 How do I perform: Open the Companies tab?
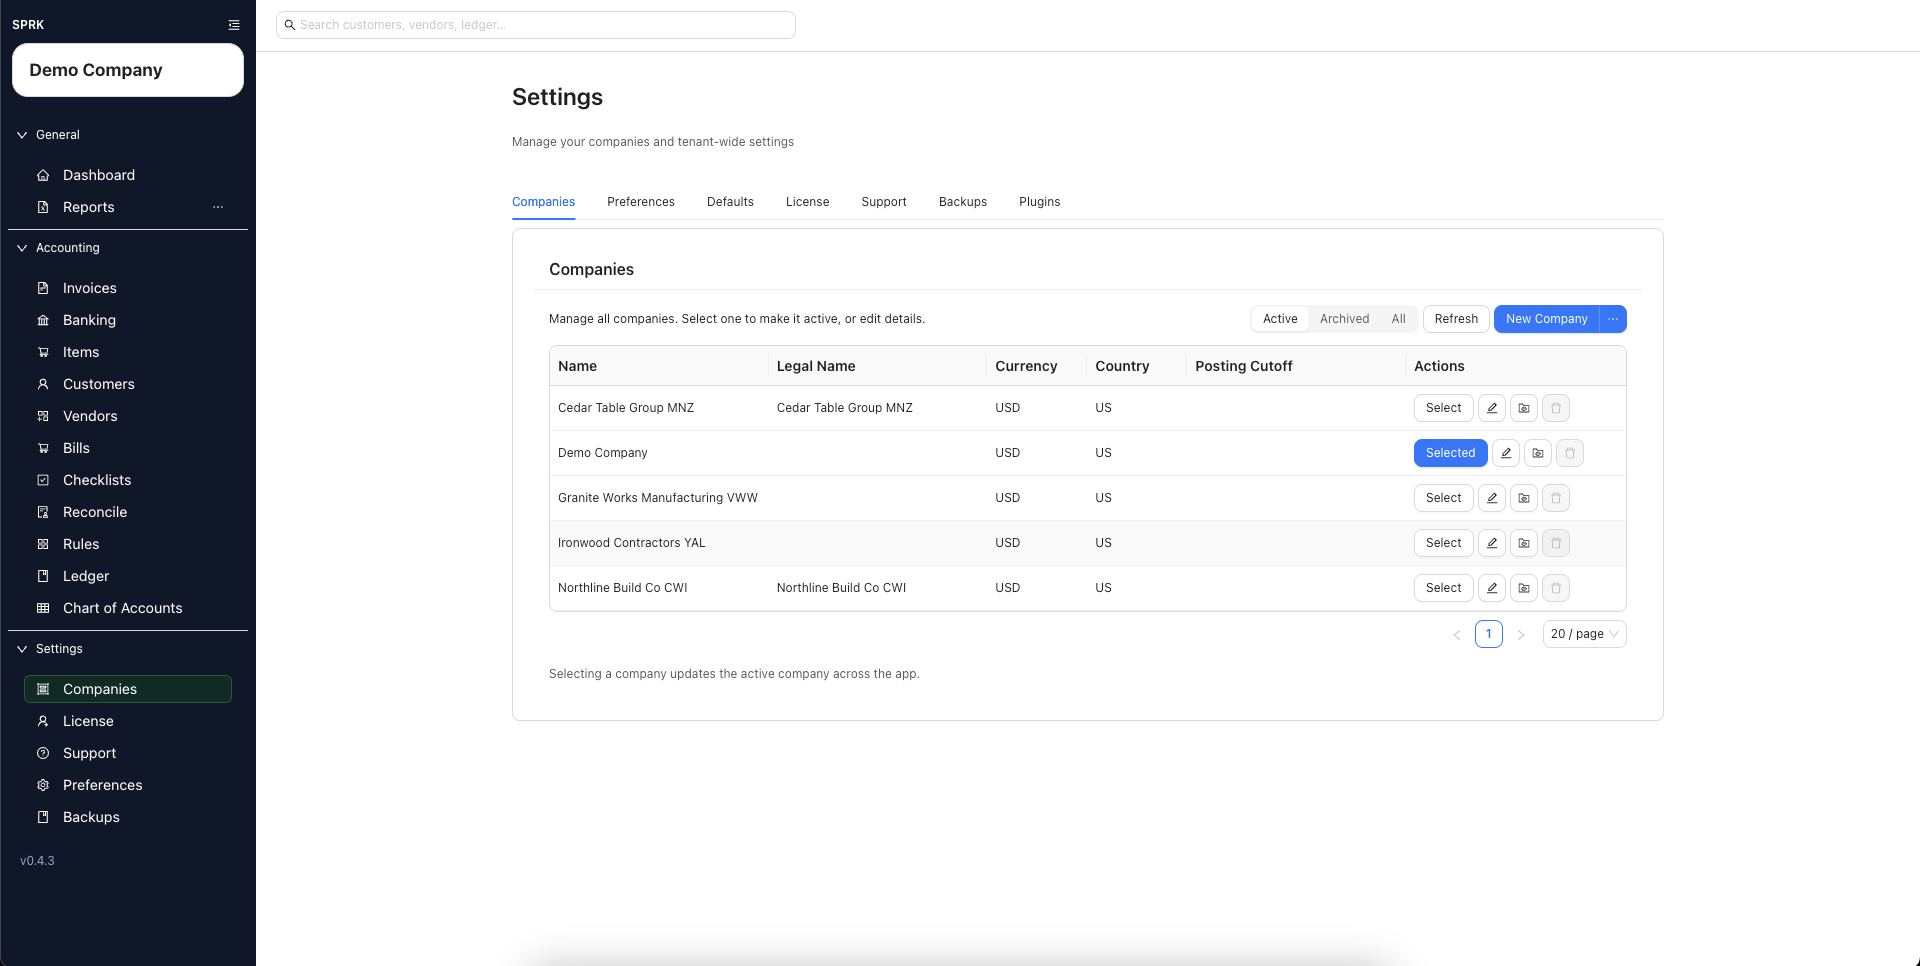543,202
